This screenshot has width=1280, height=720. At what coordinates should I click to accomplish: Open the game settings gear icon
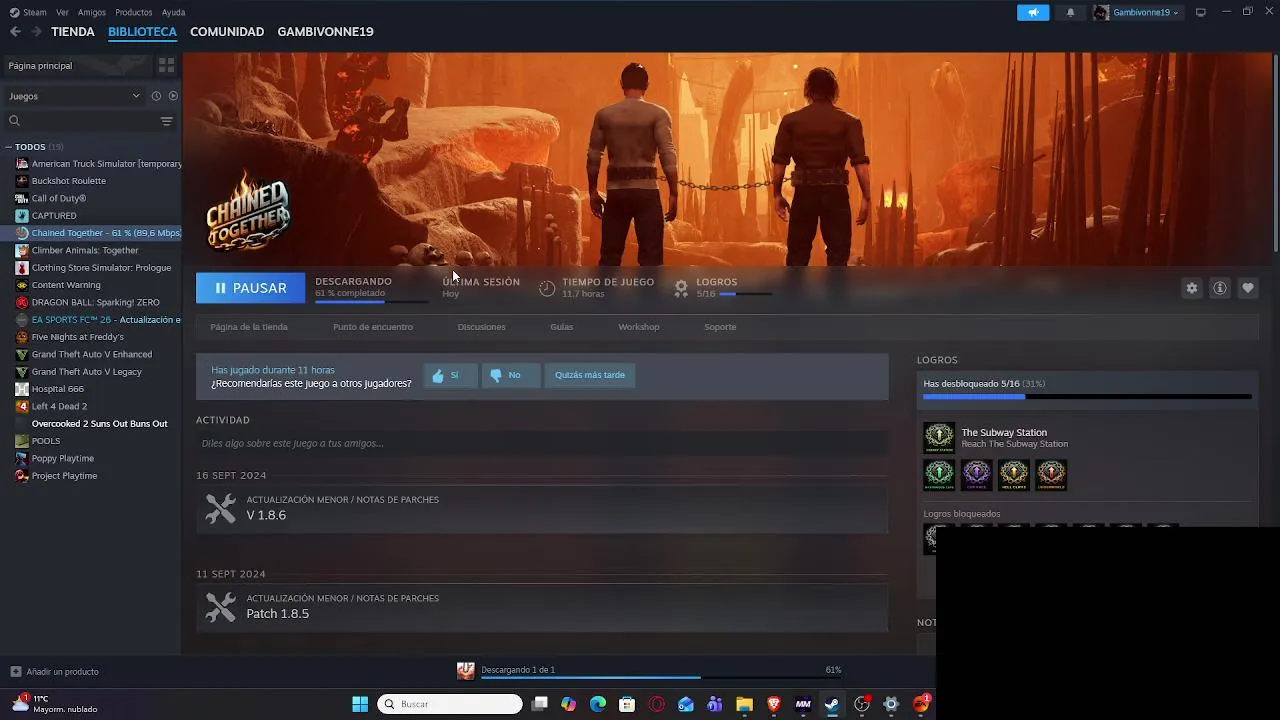point(1191,288)
